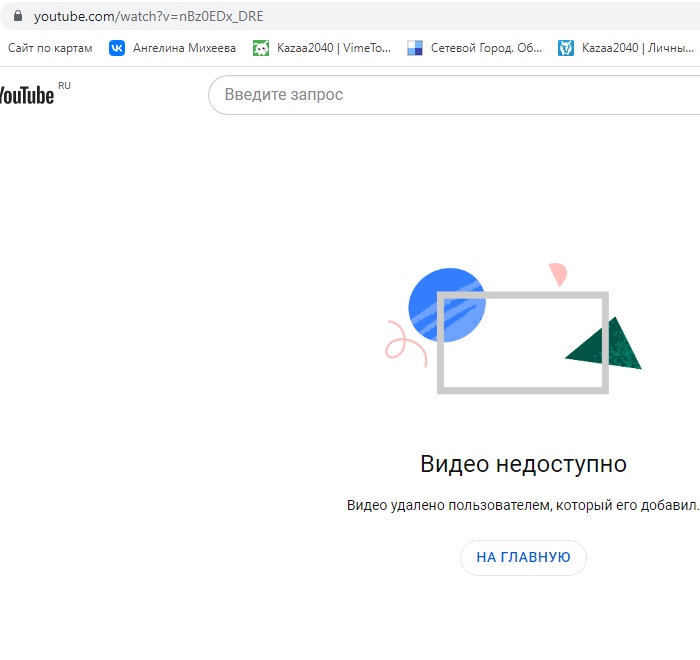Go to YouTube home via the logo
700x660 pixels.
(27, 95)
